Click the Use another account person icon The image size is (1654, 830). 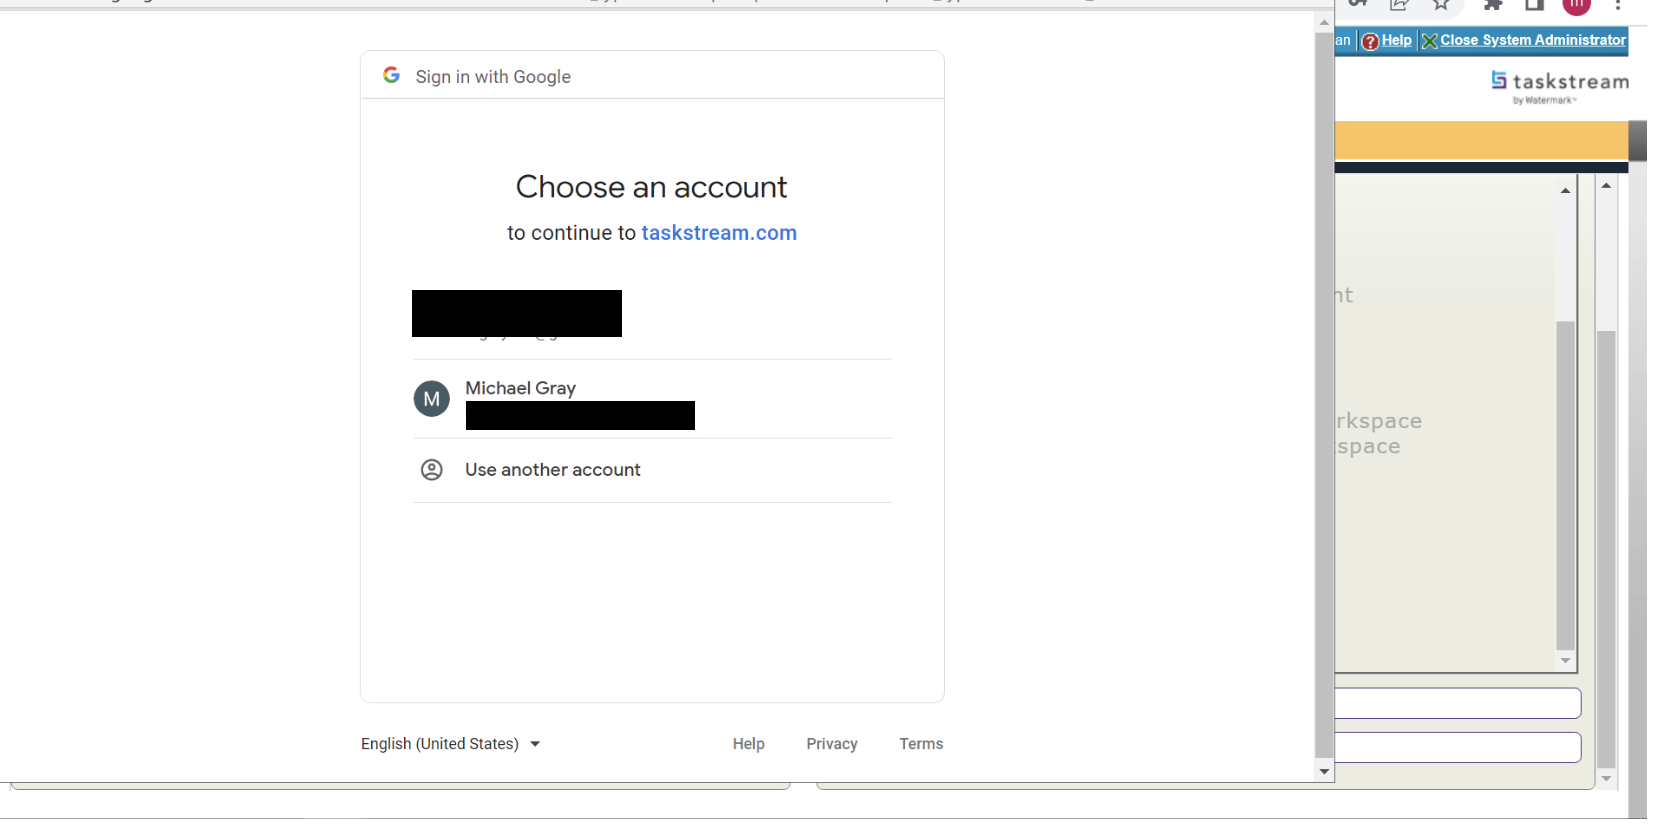(x=432, y=470)
